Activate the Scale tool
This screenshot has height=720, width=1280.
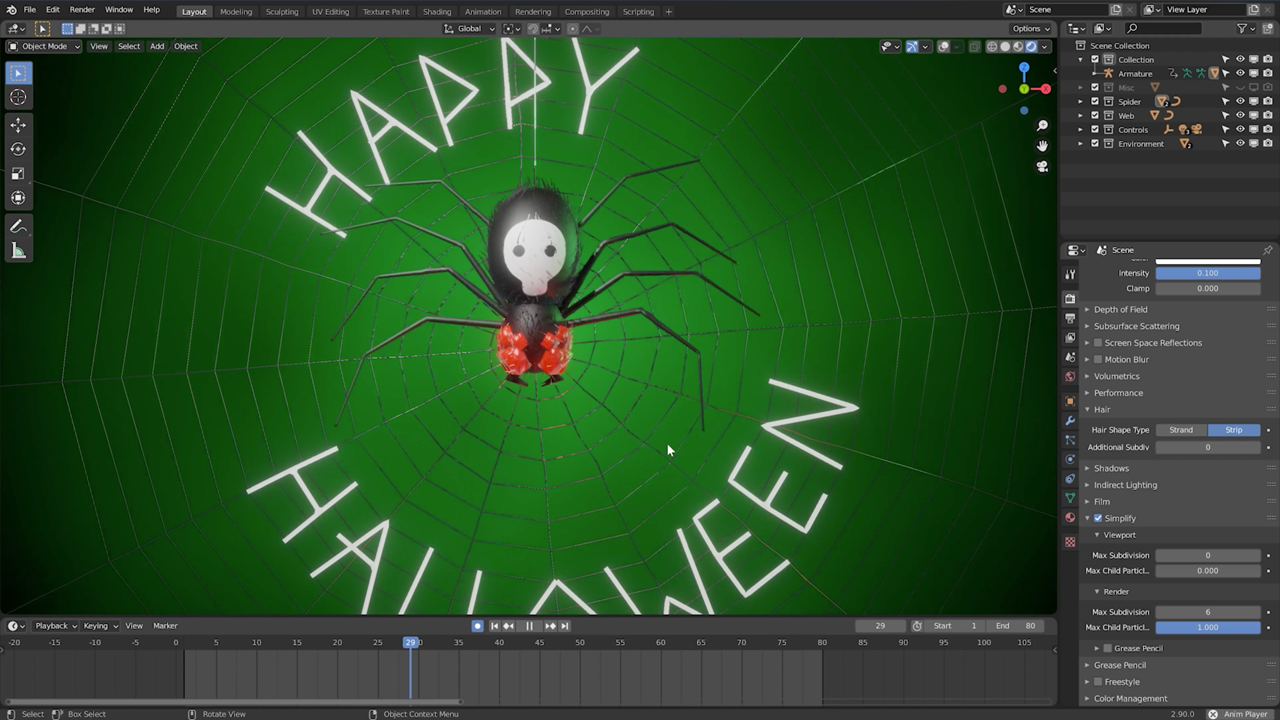click(18, 173)
